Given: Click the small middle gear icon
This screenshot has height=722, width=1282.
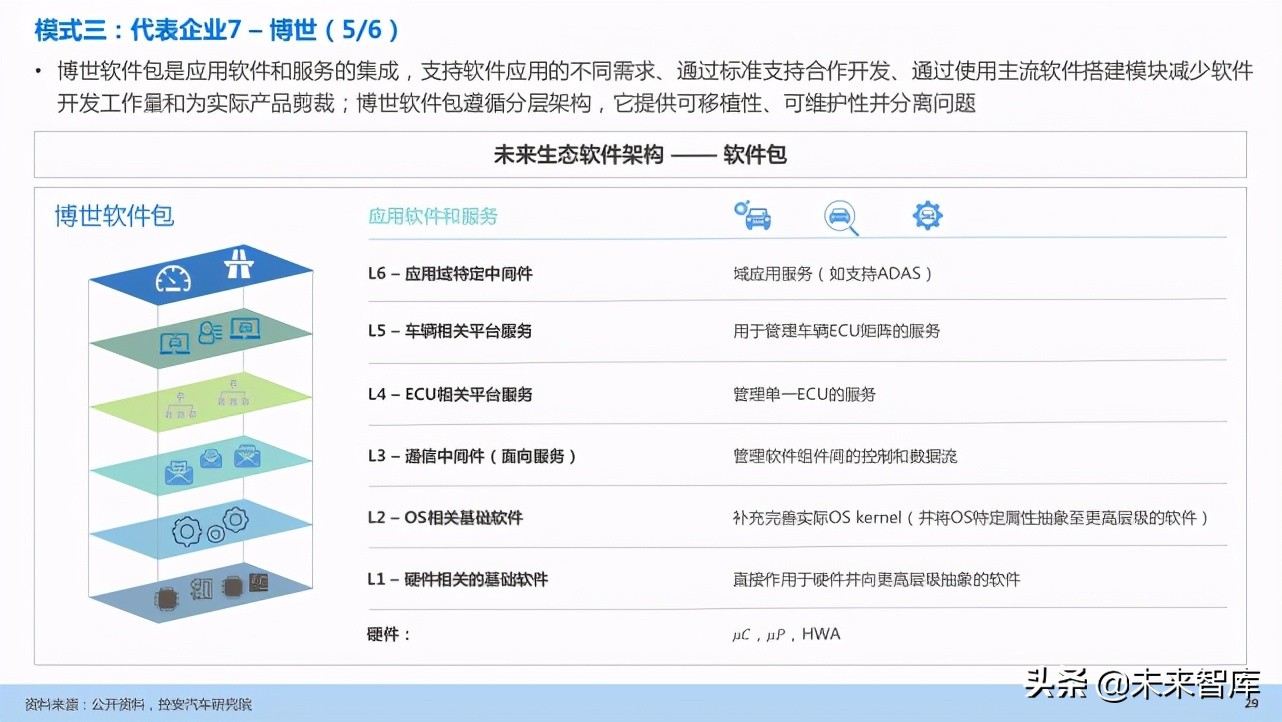Looking at the screenshot, I should coord(215,534).
